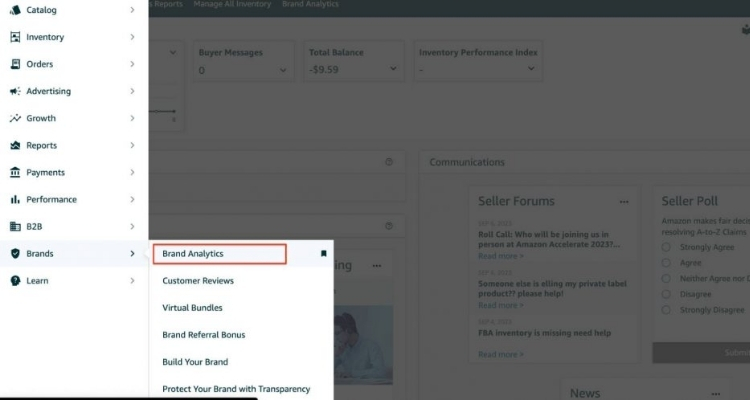Expand Buyer Messages dropdown arrow
Image resolution: width=750 pixels, height=400 pixels.
tap(283, 70)
